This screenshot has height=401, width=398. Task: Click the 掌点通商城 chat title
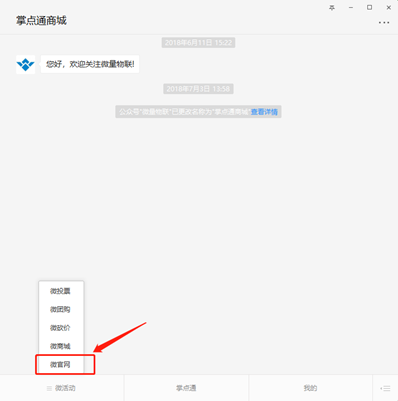coord(41,21)
